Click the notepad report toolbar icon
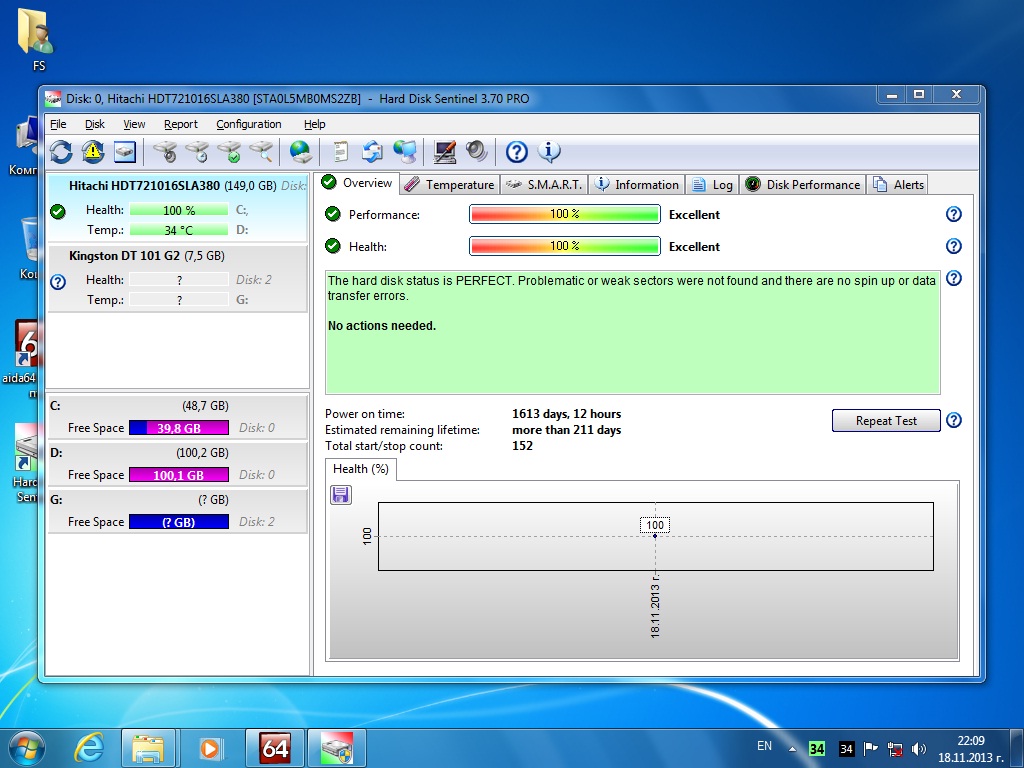Screen dimensions: 1024x768 (340, 152)
